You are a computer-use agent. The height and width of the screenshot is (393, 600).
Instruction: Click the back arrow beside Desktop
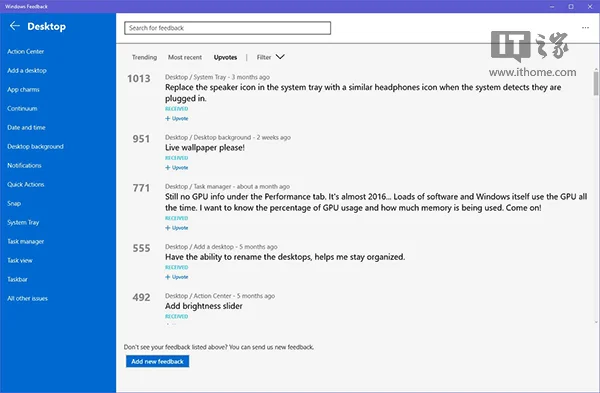click(15, 26)
